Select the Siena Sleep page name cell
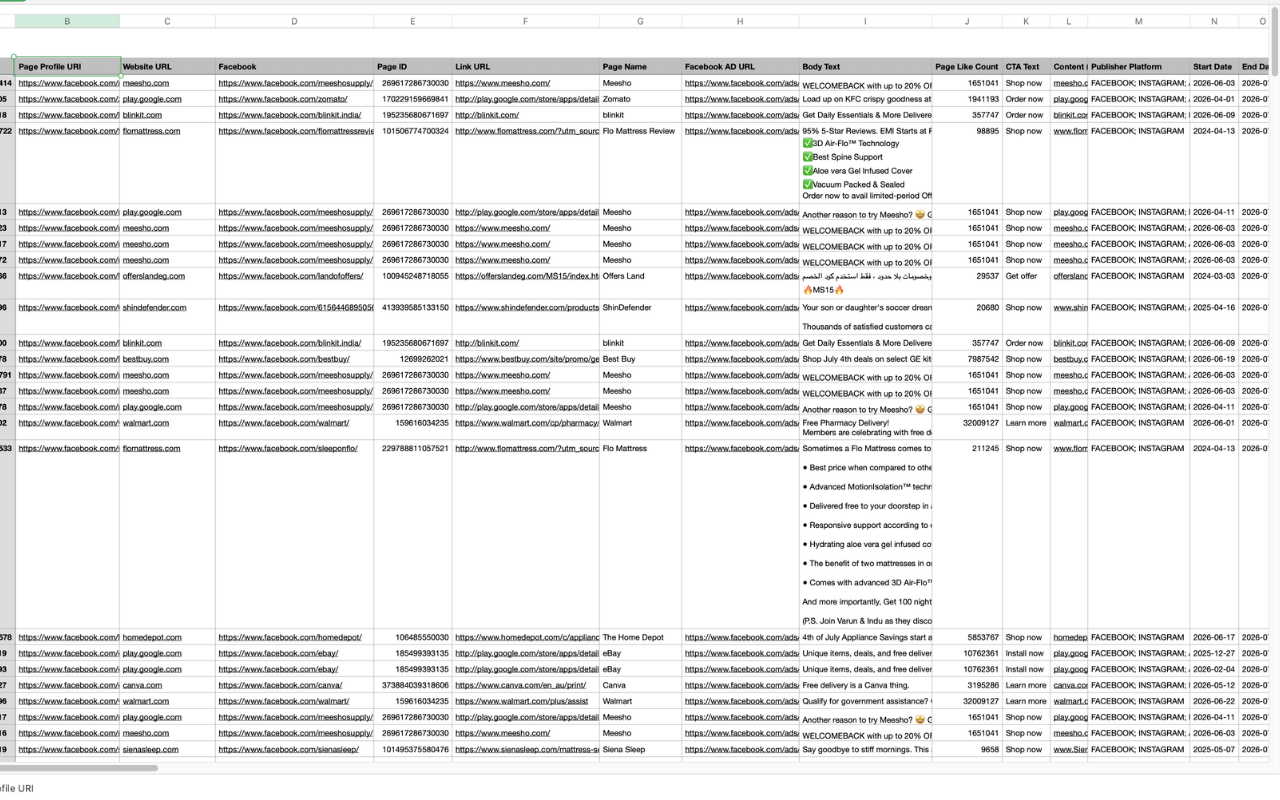 [x=640, y=749]
